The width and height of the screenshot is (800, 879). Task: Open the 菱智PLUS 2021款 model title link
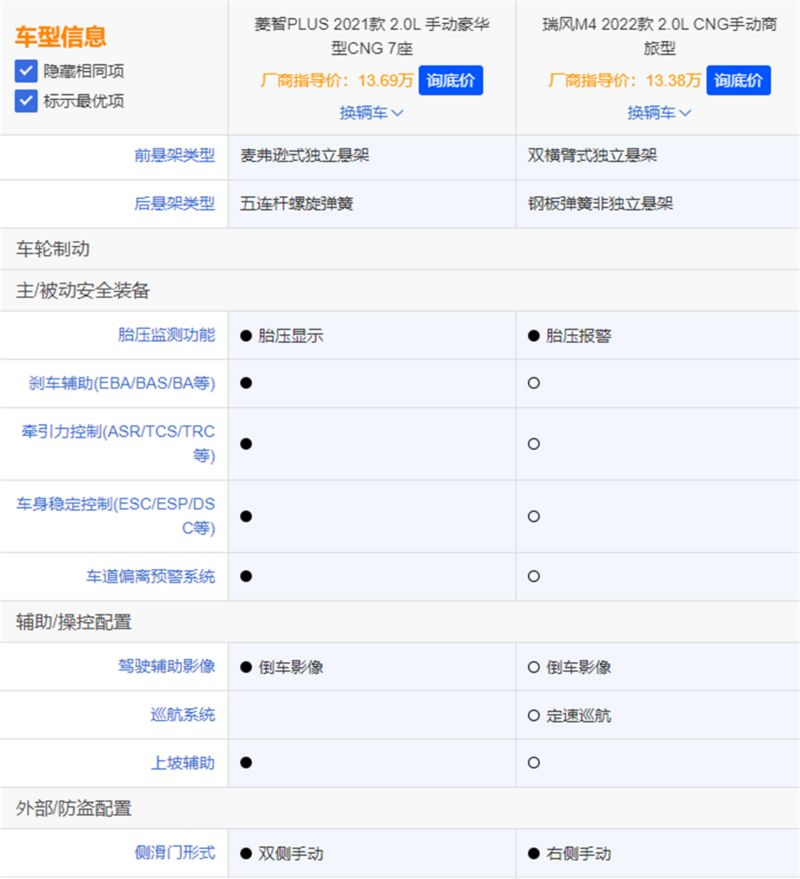372,36
